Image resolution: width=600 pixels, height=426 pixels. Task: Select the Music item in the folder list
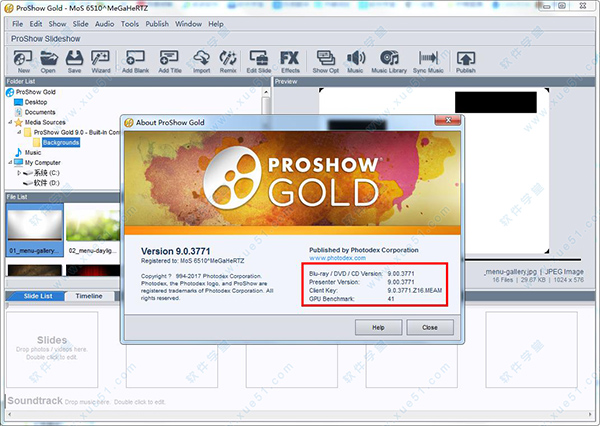[x=28, y=152]
